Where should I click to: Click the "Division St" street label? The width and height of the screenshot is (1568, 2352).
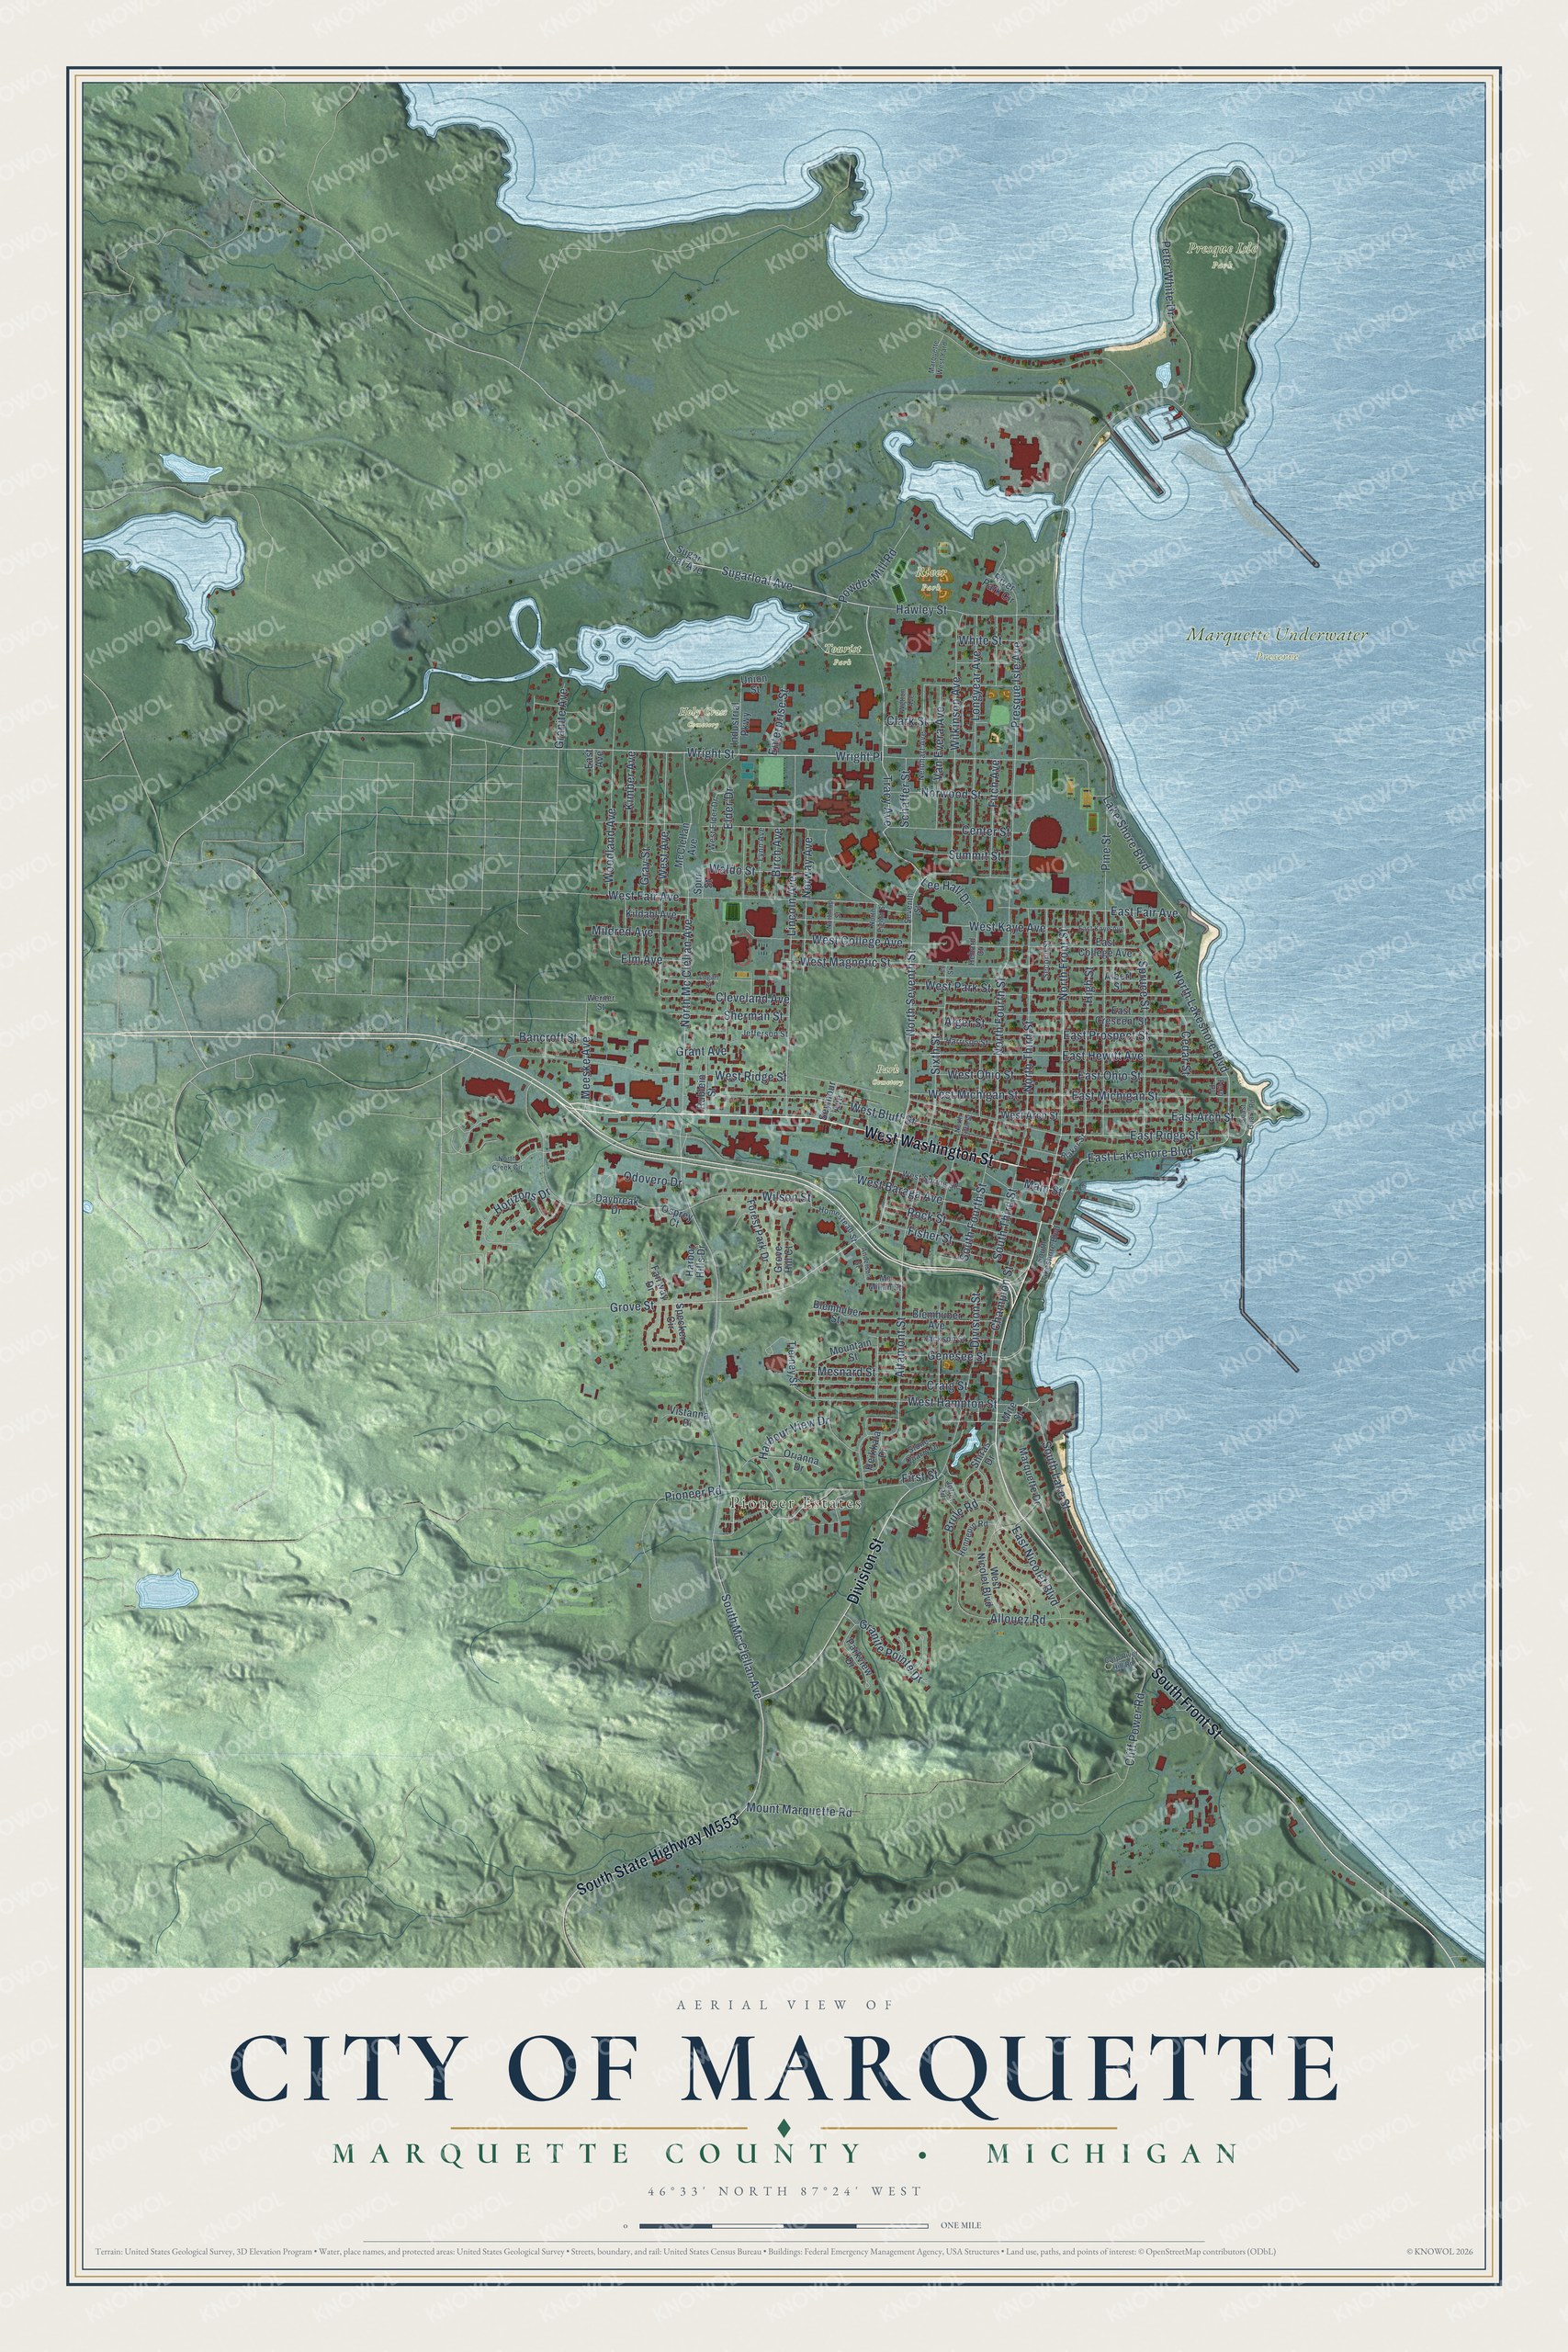[867, 1572]
